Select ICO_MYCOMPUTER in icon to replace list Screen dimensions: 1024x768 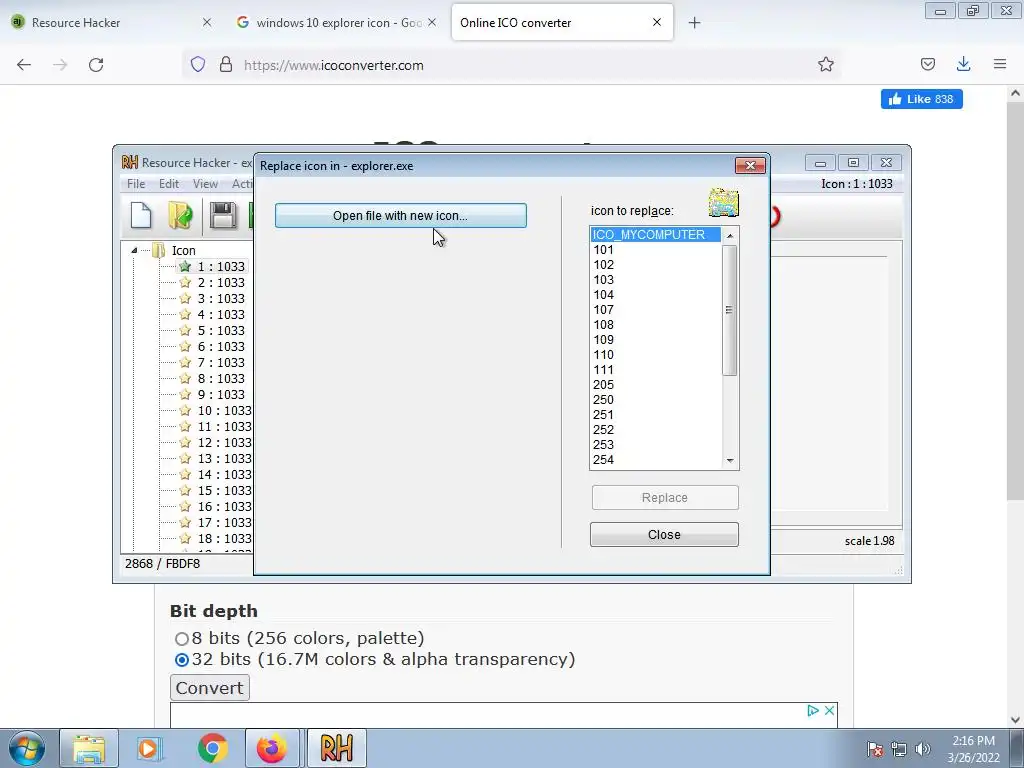click(656, 234)
